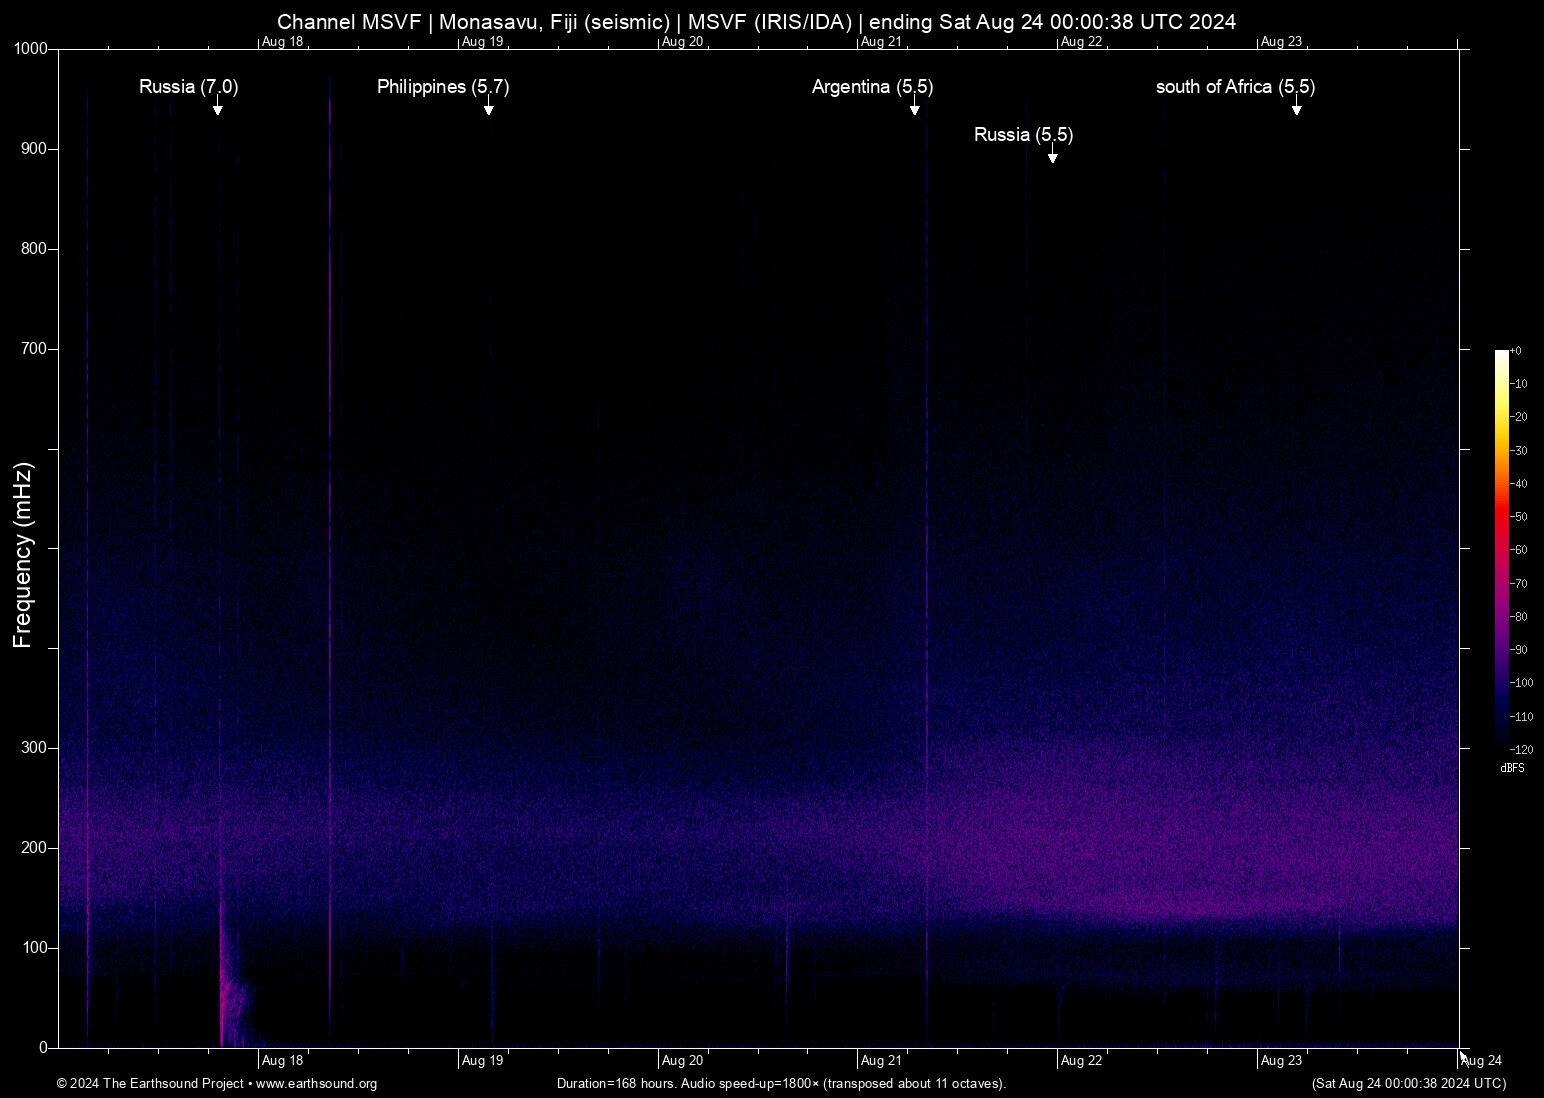Click the spectrogram title starting with Channel MSVF
The width and height of the screenshot is (1544, 1098).
point(756,22)
